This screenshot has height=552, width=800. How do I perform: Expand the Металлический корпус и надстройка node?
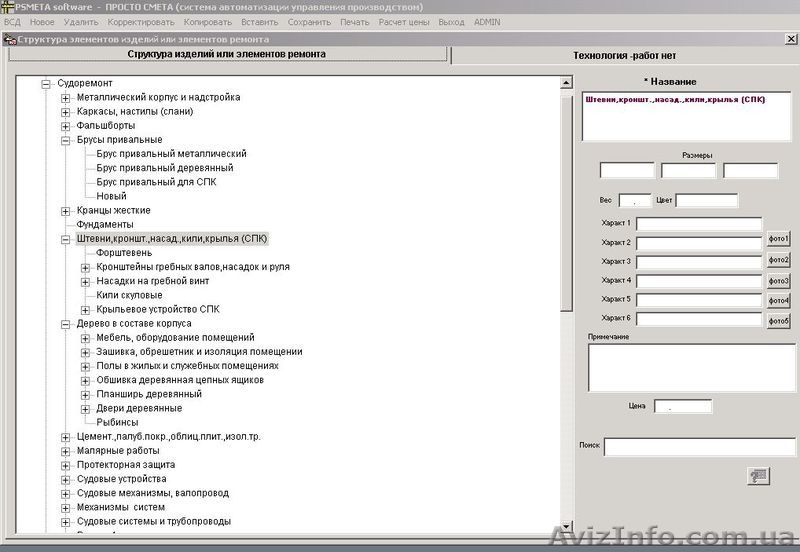click(x=66, y=98)
